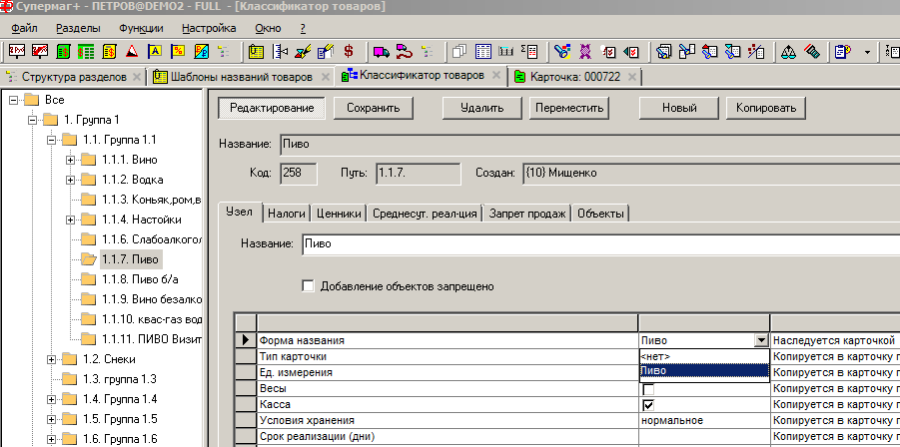Expand the '1.2. Снеки' tree node

pyautogui.click(x=52, y=359)
